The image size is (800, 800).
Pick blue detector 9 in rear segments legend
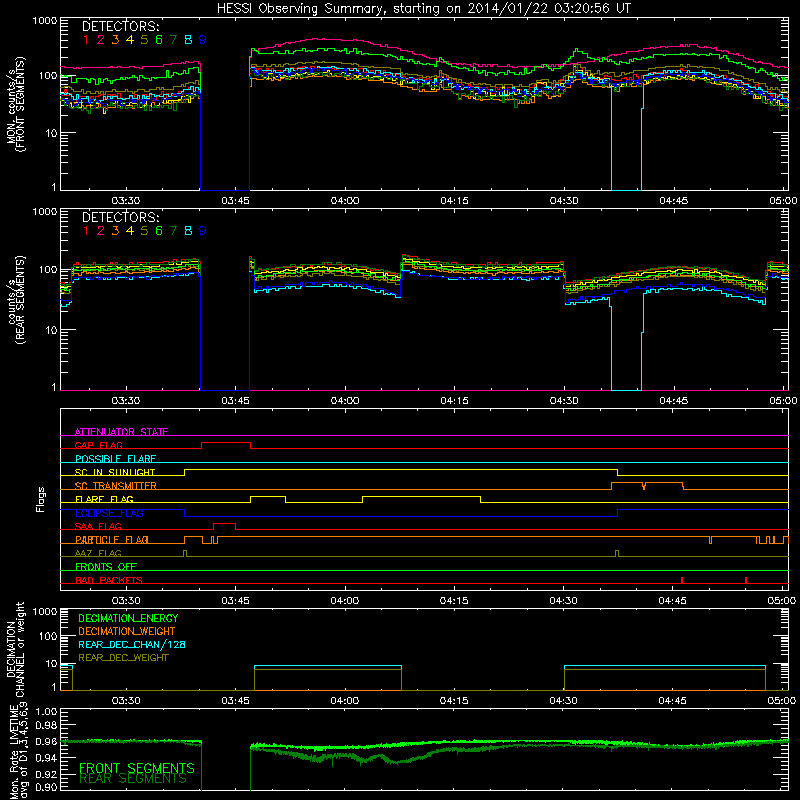(x=203, y=231)
